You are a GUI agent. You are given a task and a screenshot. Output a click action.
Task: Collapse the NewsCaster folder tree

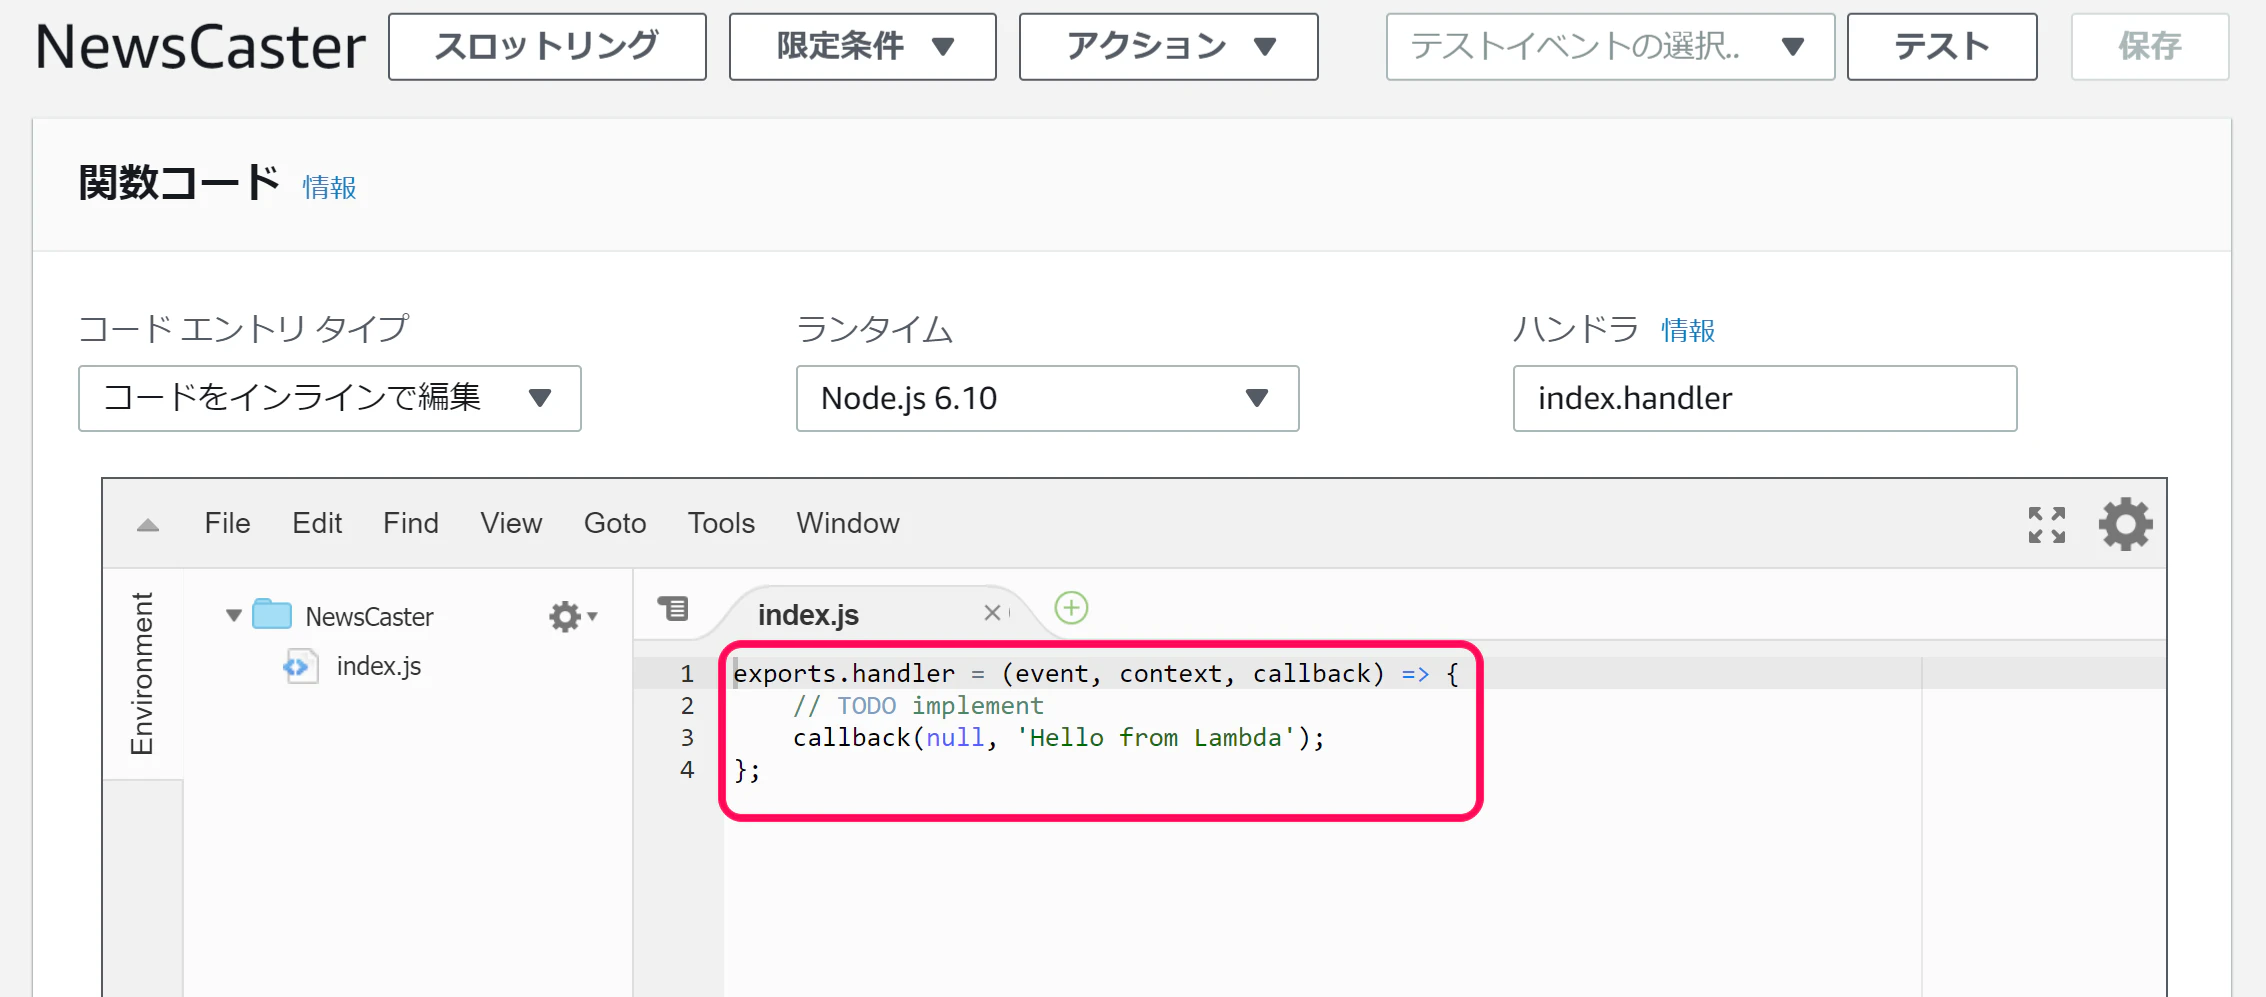[x=234, y=616]
